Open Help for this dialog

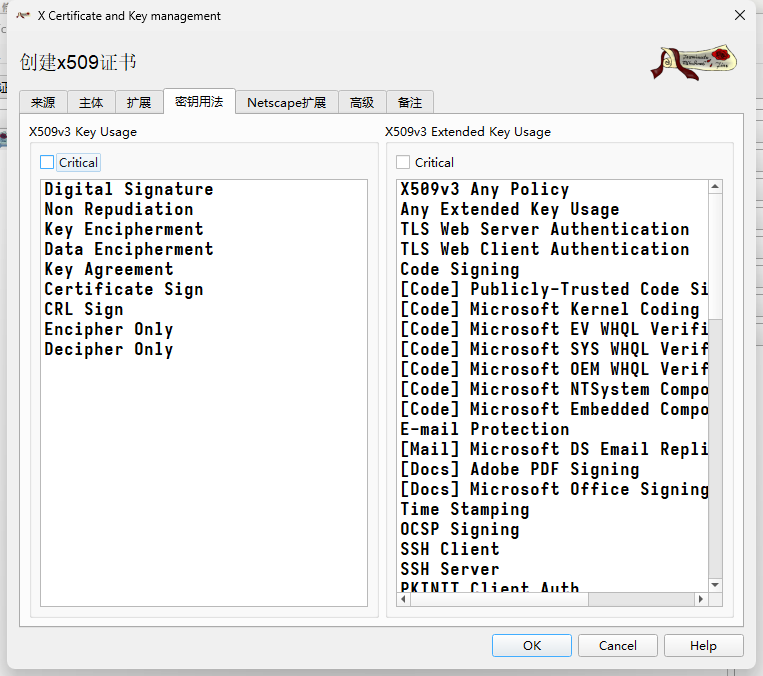tap(703, 646)
